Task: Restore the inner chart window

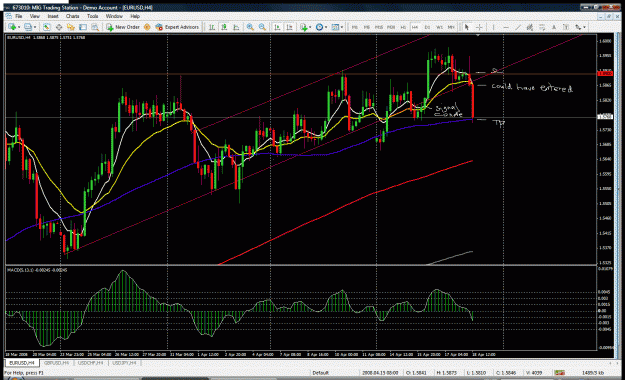Action: pyautogui.click(x=609, y=16)
